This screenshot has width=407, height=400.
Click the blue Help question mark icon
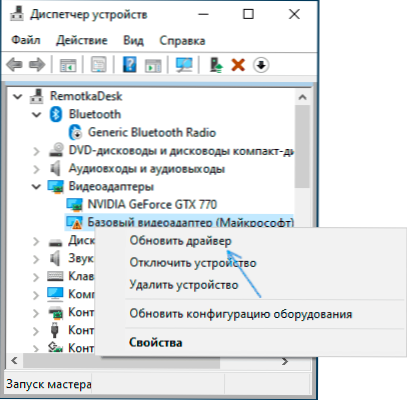point(129,64)
